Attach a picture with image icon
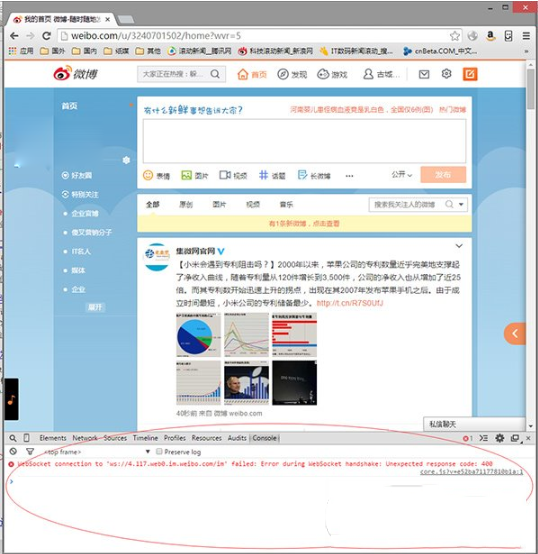 tap(186, 175)
